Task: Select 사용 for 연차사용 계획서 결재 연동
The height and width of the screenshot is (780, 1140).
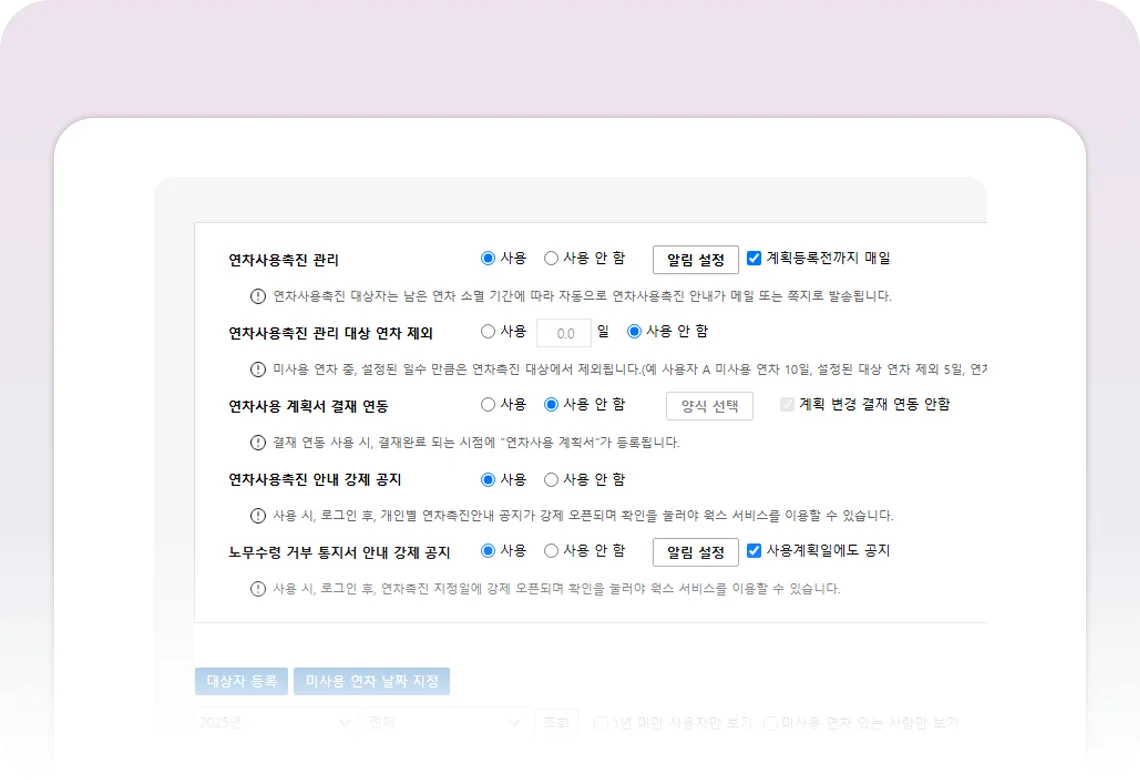Action: click(x=488, y=405)
